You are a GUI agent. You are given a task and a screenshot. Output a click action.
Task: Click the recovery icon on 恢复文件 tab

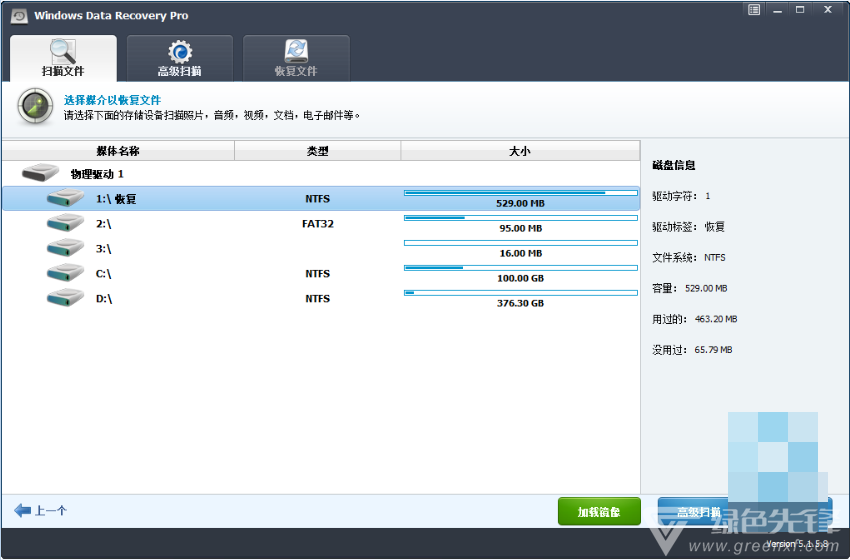click(x=296, y=52)
